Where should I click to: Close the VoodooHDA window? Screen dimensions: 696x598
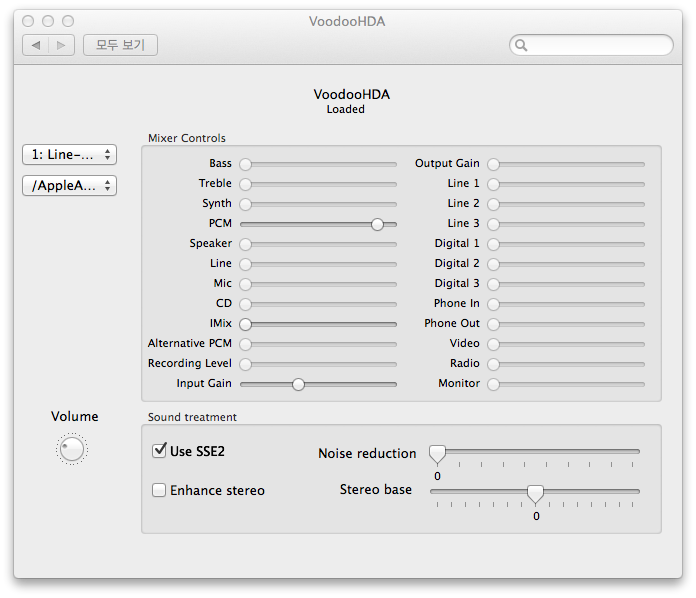tap(28, 21)
